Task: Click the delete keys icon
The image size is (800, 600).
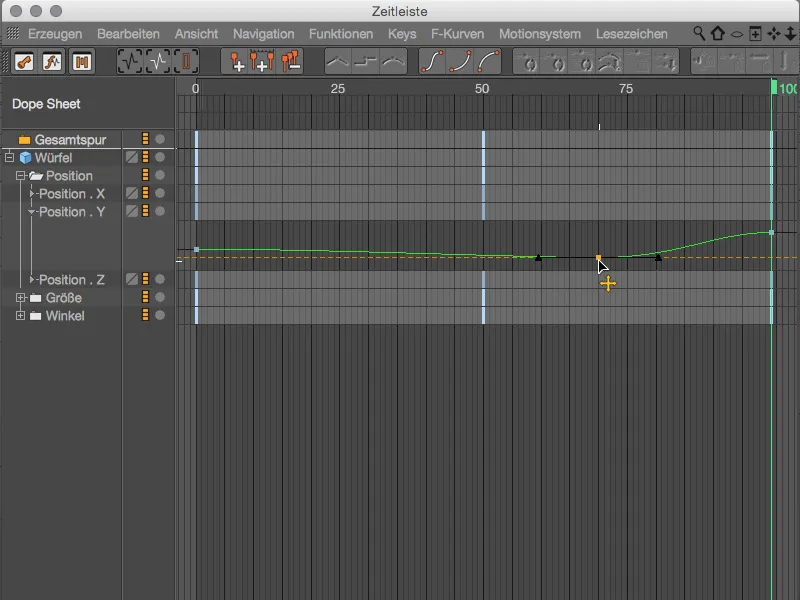Action: coord(290,62)
